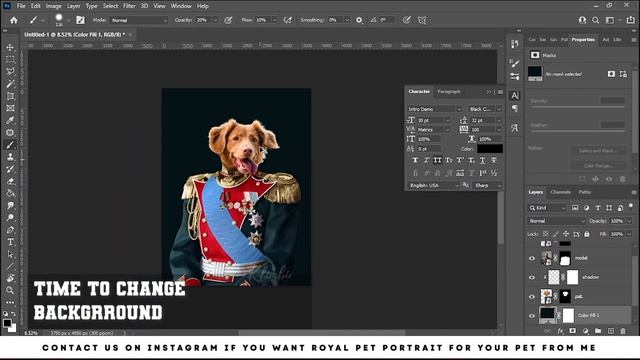
Task: Open the History panel icon
Action: pyautogui.click(x=515, y=44)
